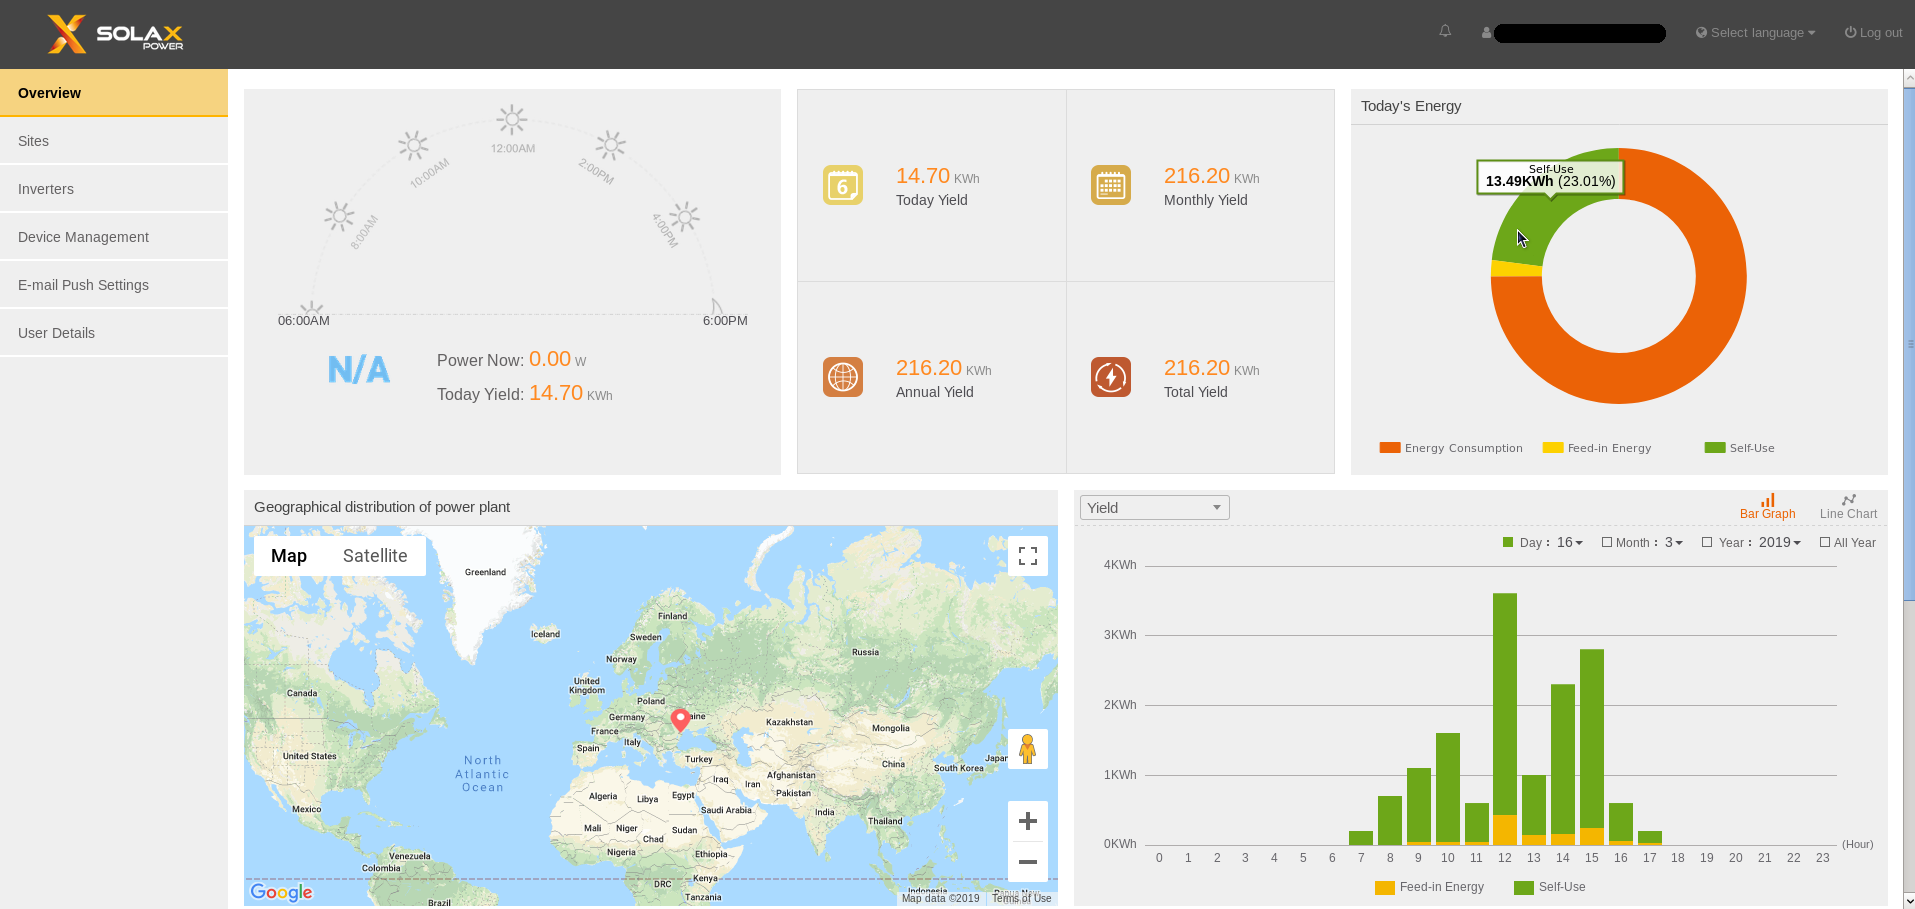This screenshot has width=1915, height=909.
Task: Toggle Energy Consumption legend swatch
Action: pos(1389,448)
